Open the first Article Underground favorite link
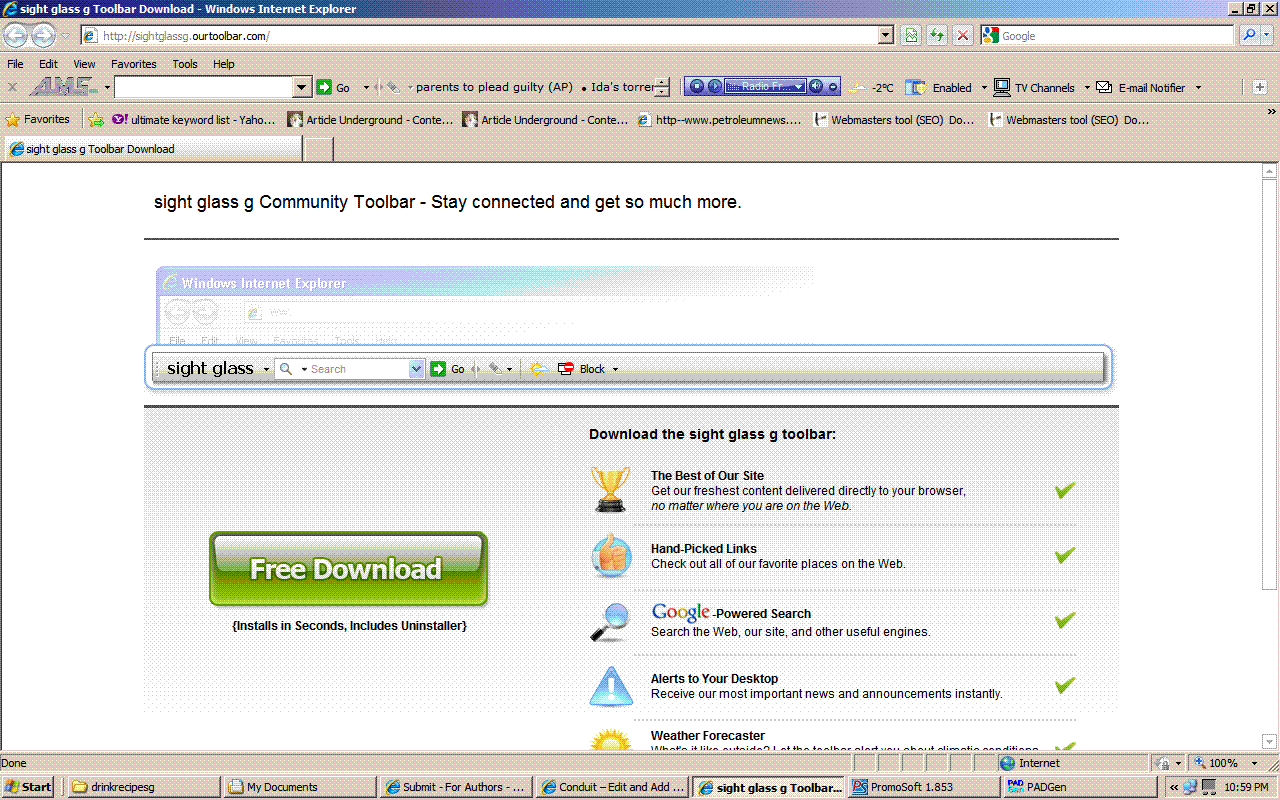 [x=370, y=120]
